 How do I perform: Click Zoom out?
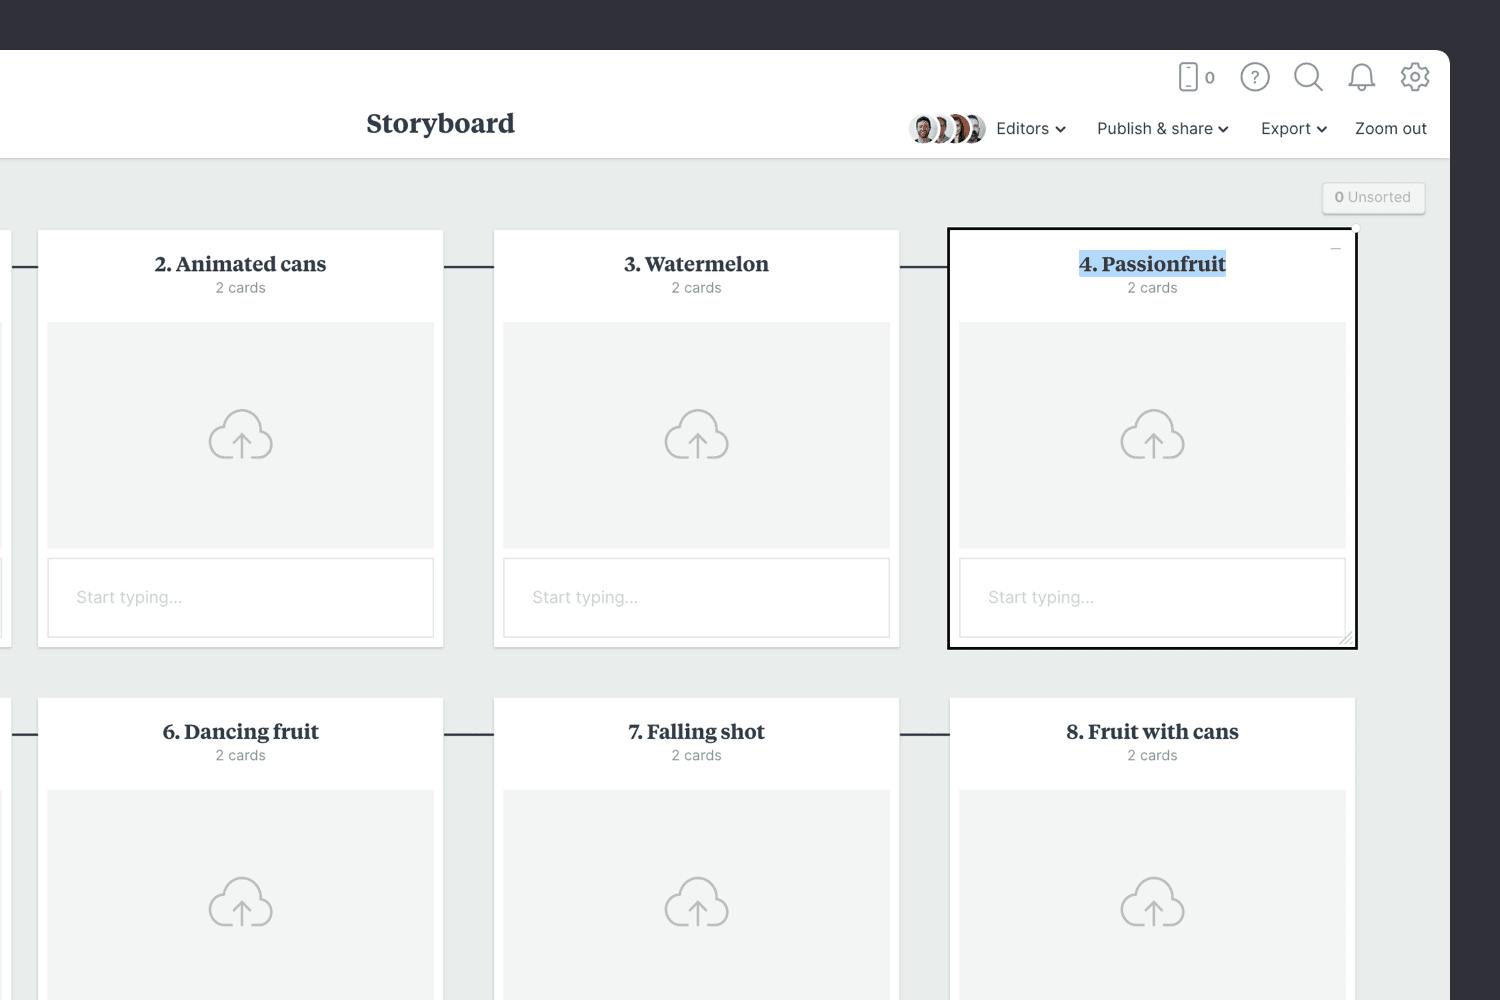[x=1391, y=128]
